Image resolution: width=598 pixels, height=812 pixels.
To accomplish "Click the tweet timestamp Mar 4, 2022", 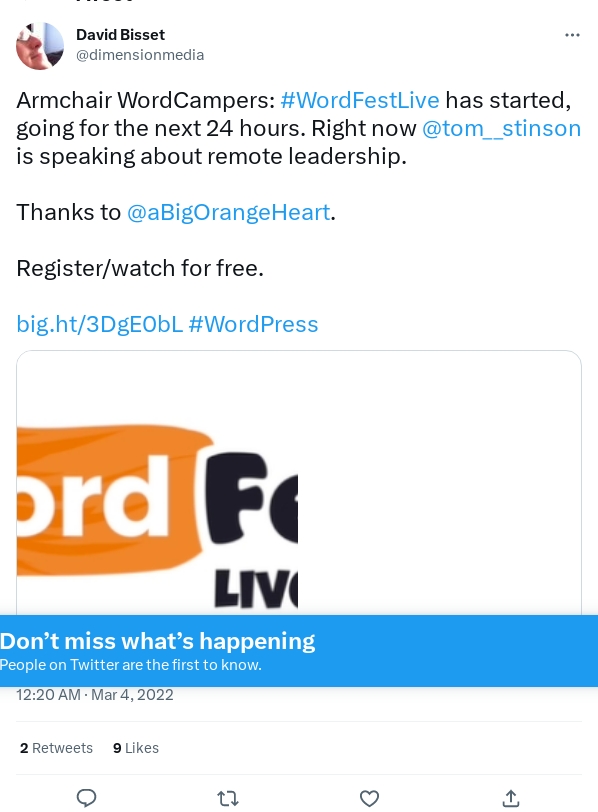I will click(95, 694).
